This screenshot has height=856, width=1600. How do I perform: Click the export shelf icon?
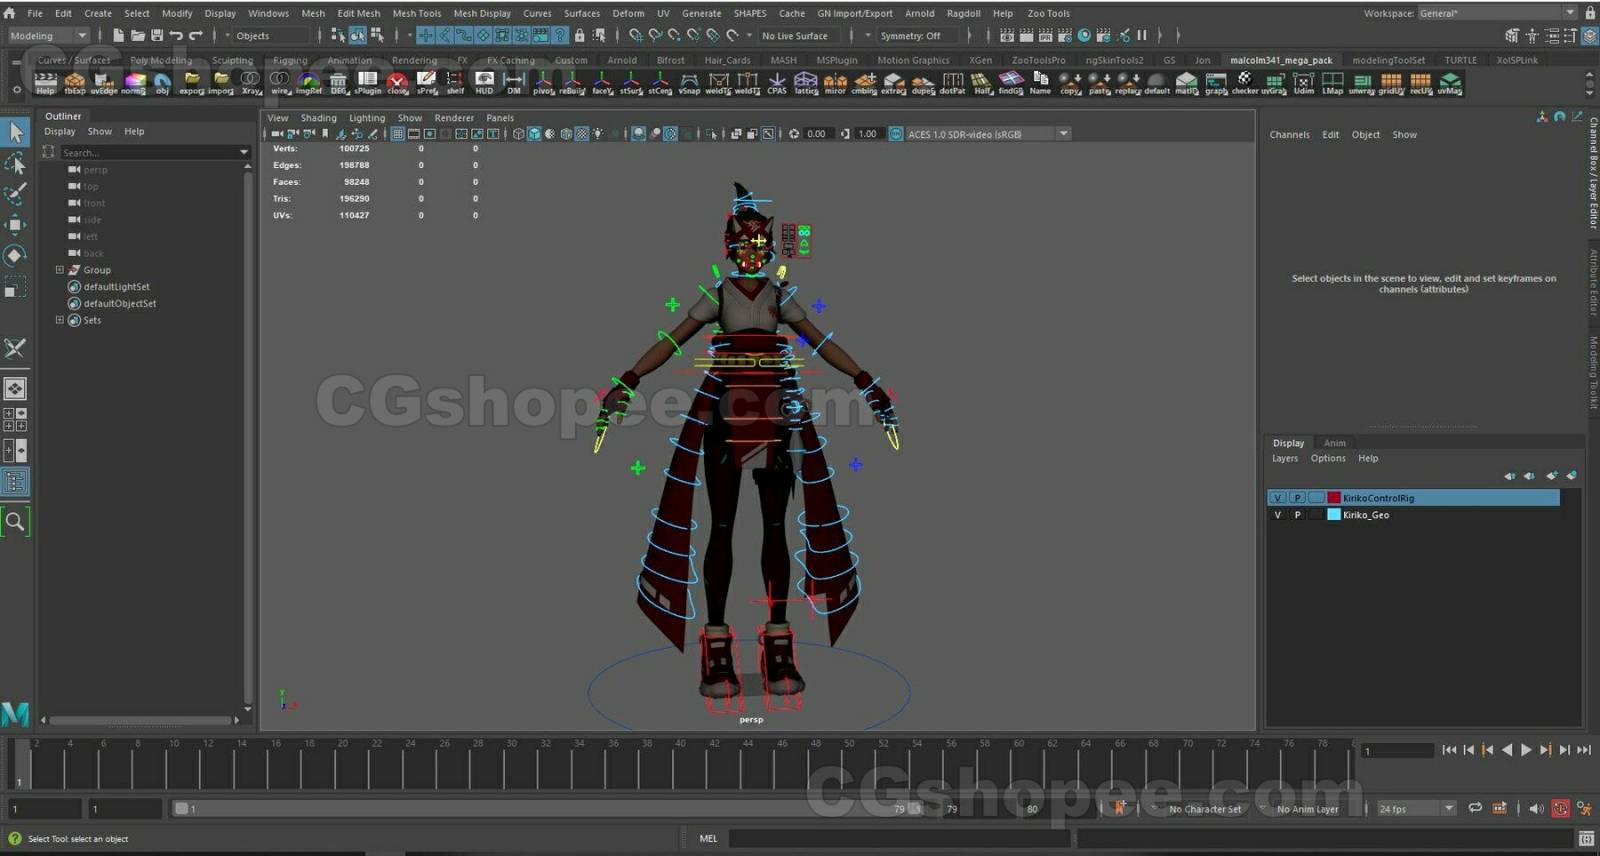(192, 82)
